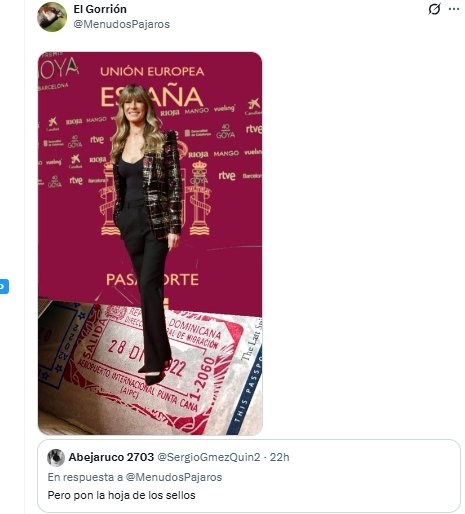Open @MenudosPajaros handle under El Gorrión
Viewport: 465px width, 514px height.
[121, 24]
